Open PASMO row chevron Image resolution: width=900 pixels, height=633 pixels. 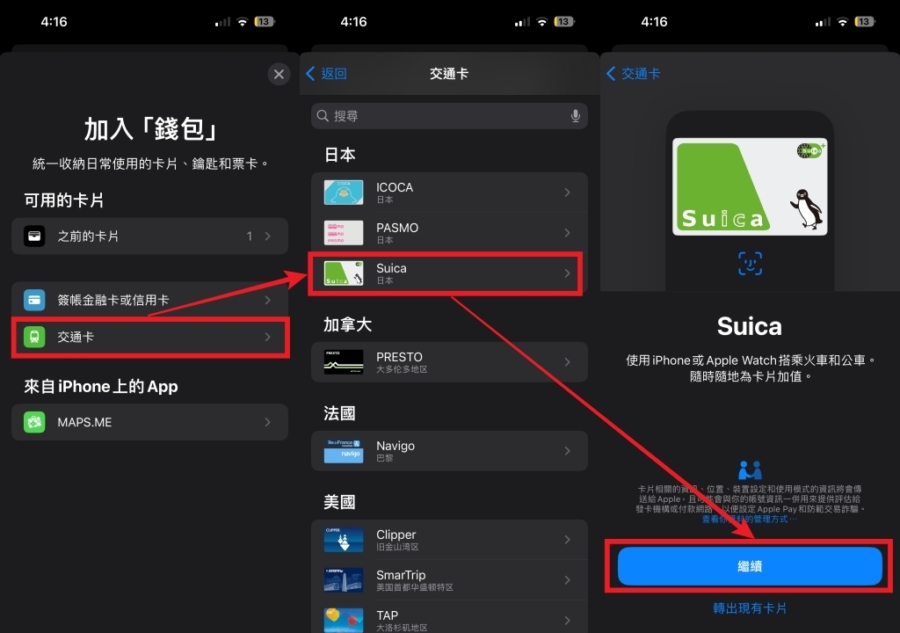567,232
